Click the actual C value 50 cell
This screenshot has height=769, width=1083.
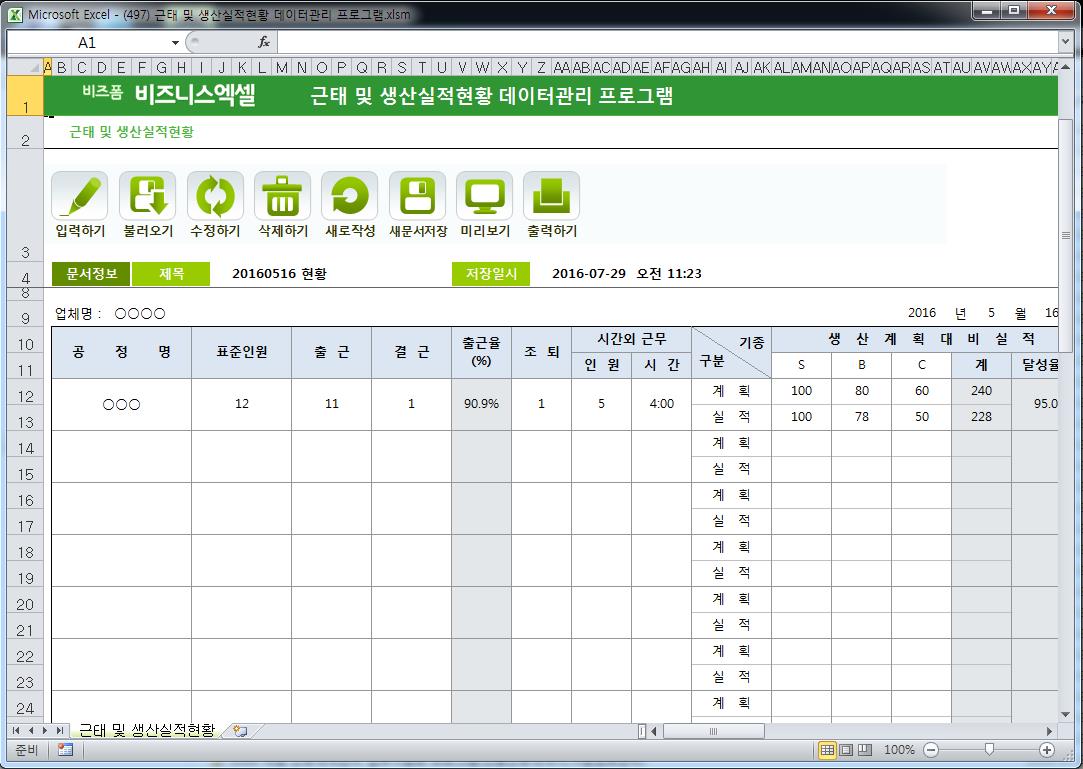coord(921,417)
